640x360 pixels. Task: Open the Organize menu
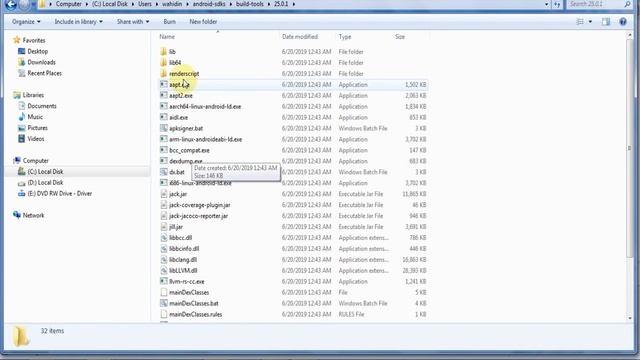click(26, 22)
